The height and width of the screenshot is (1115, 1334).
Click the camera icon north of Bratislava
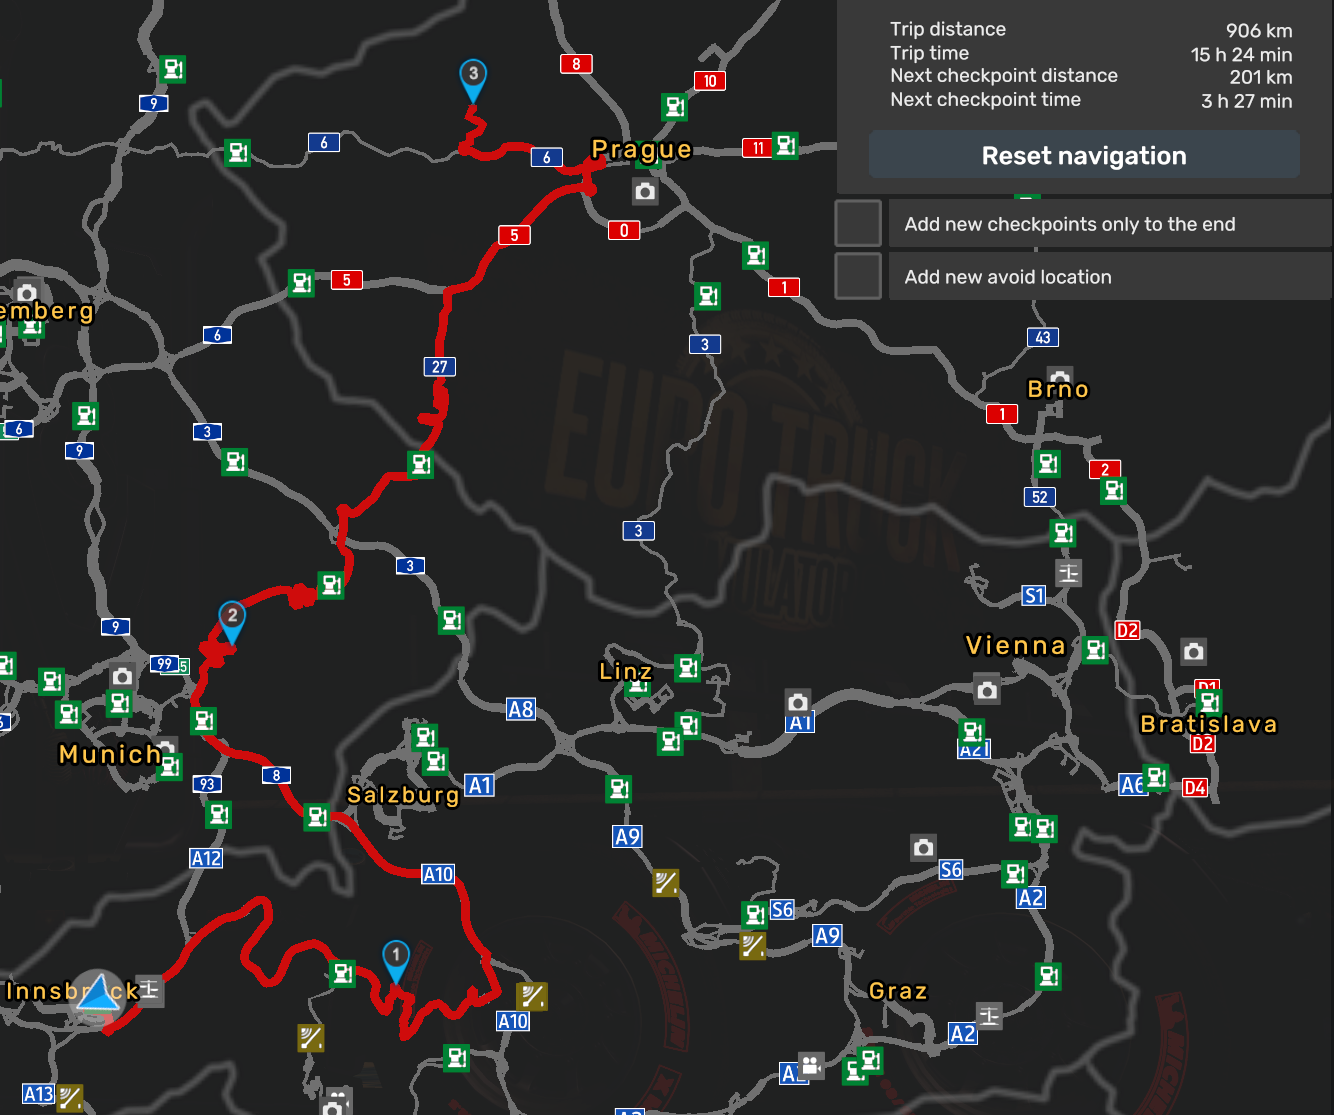1193,652
